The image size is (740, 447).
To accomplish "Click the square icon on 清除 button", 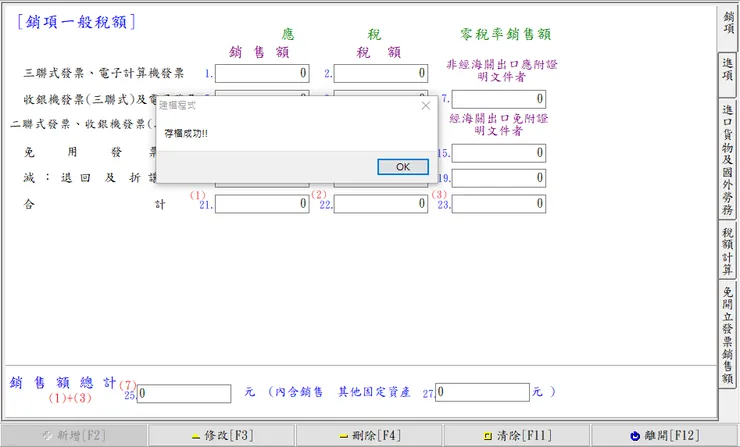I will point(488,436).
